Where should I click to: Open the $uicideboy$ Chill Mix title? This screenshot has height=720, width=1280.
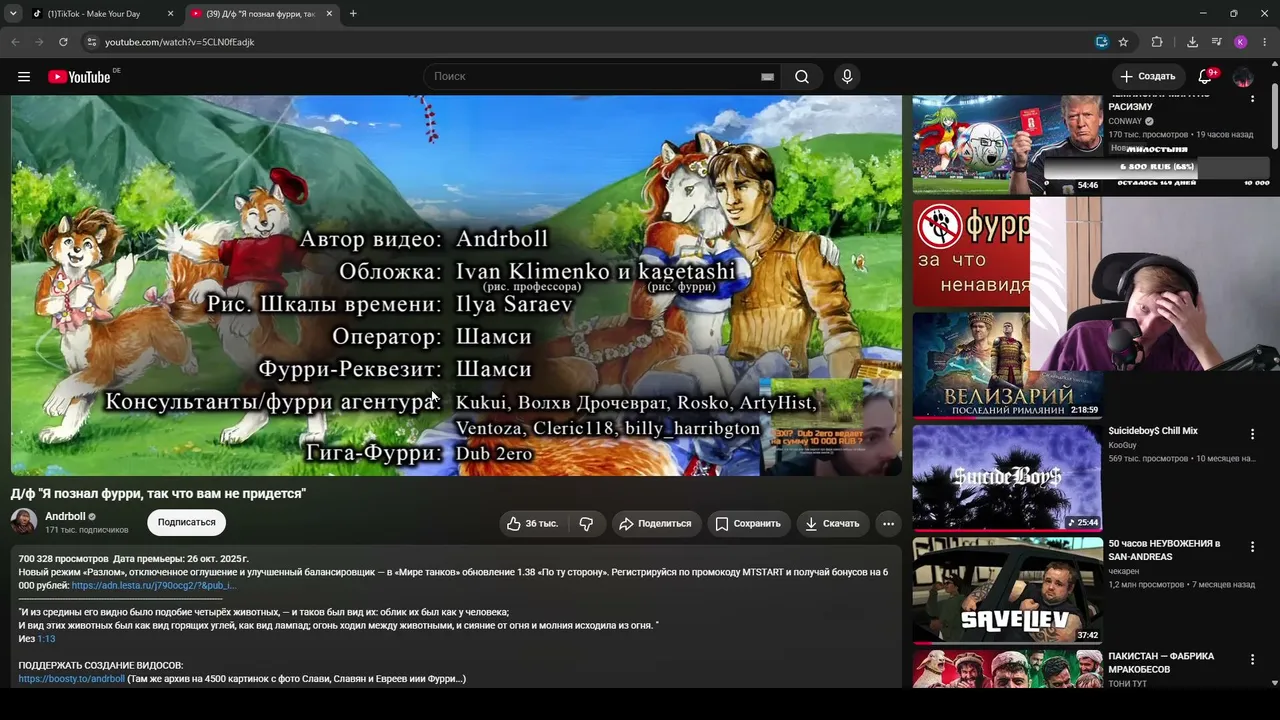[1153, 431]
